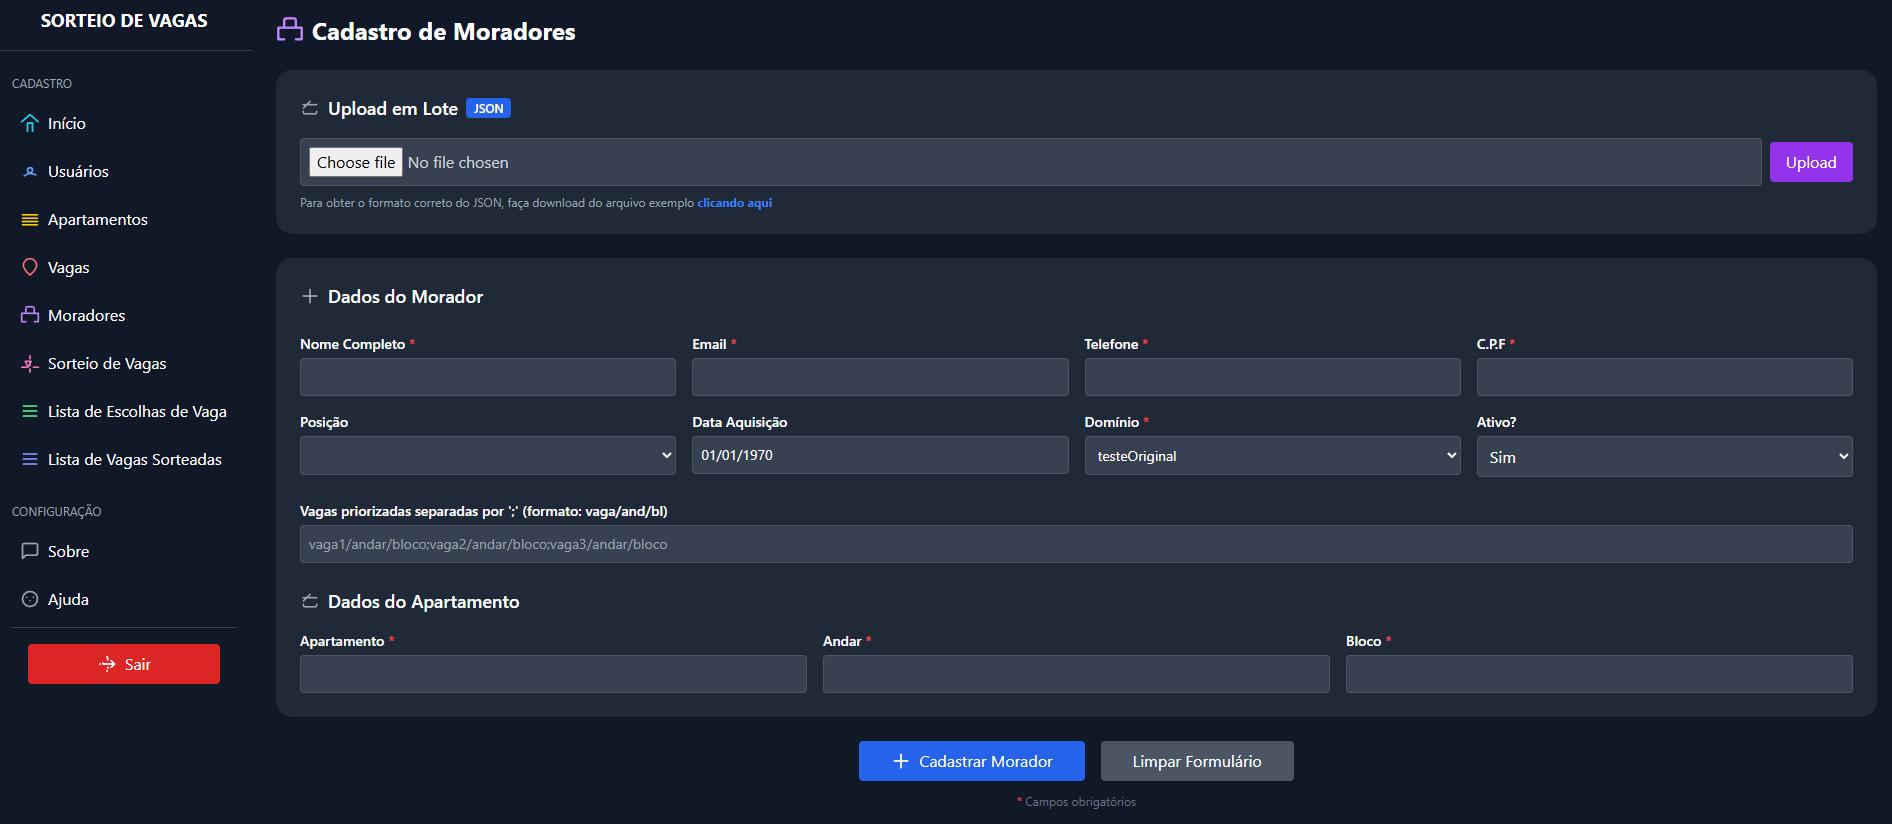The width and height of the screenshot is (1892, 824).
Task: Click the Sorteio de Vagas icon
Action: (30, 364)
